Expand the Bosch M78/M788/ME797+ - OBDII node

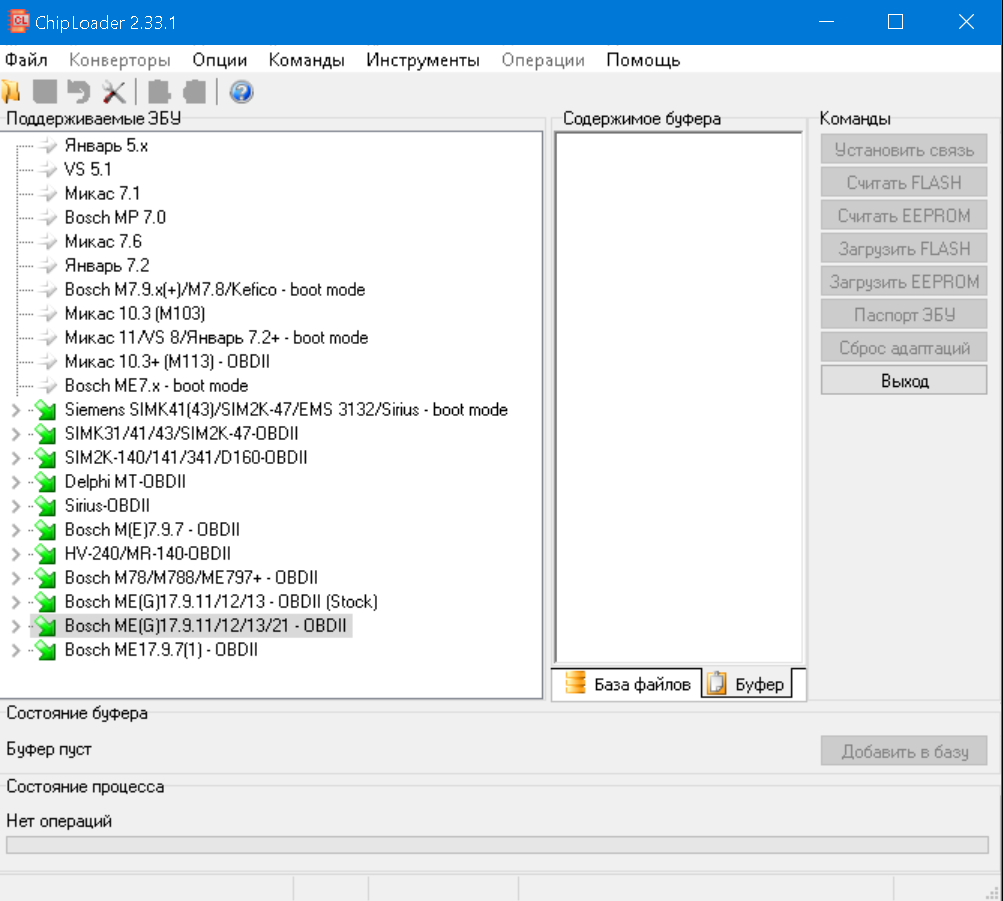(x=15, y=578)
